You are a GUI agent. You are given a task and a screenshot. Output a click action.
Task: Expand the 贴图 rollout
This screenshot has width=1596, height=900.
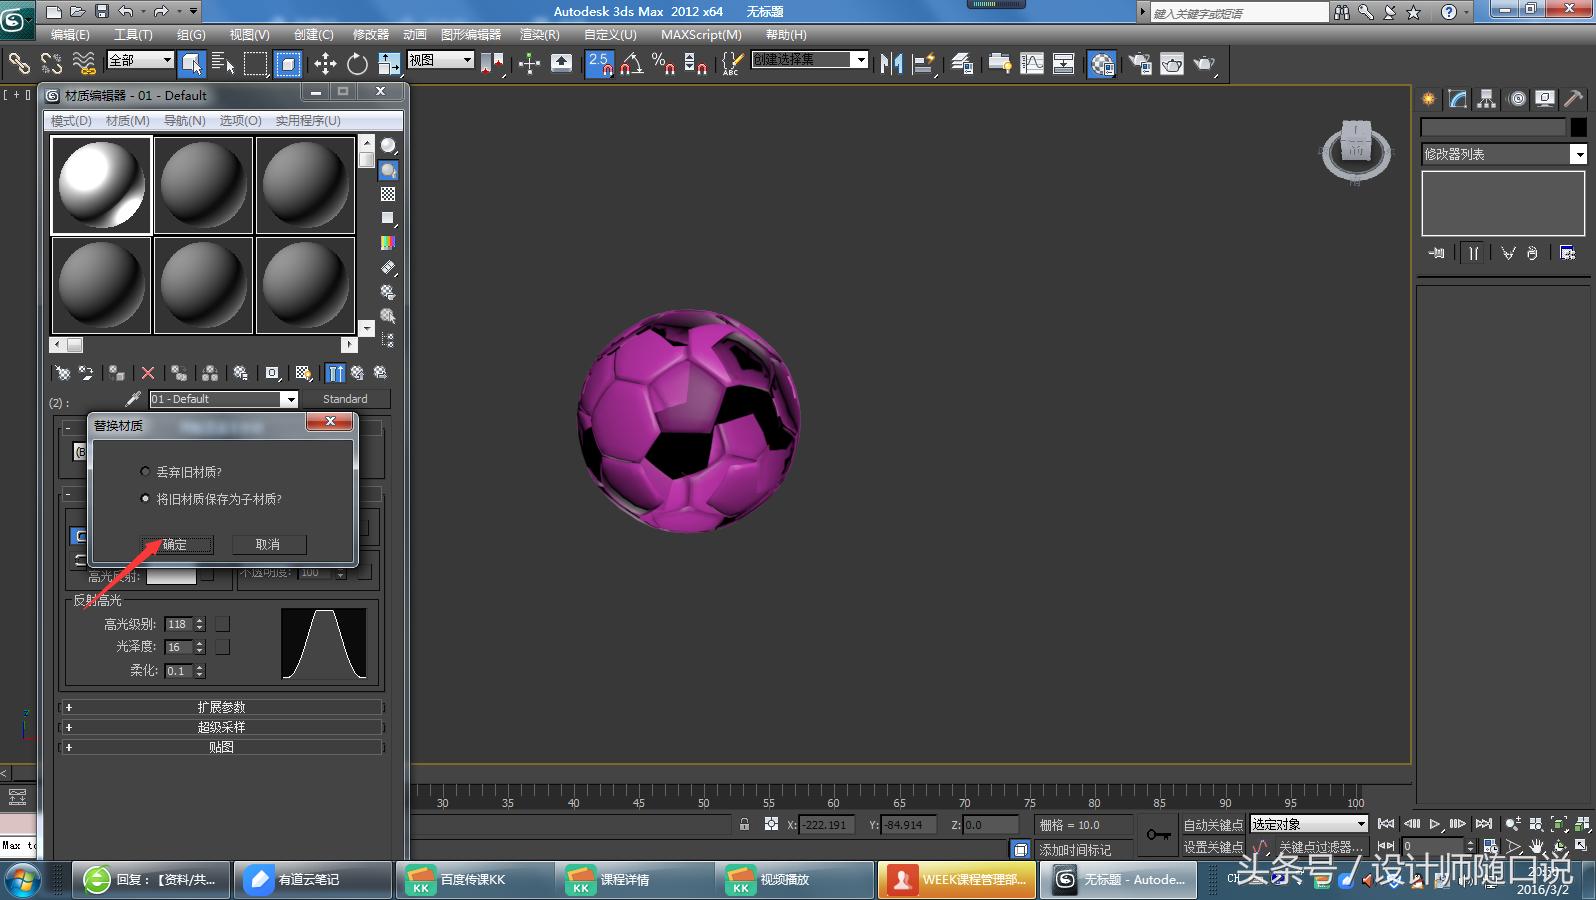click(221, 747)
